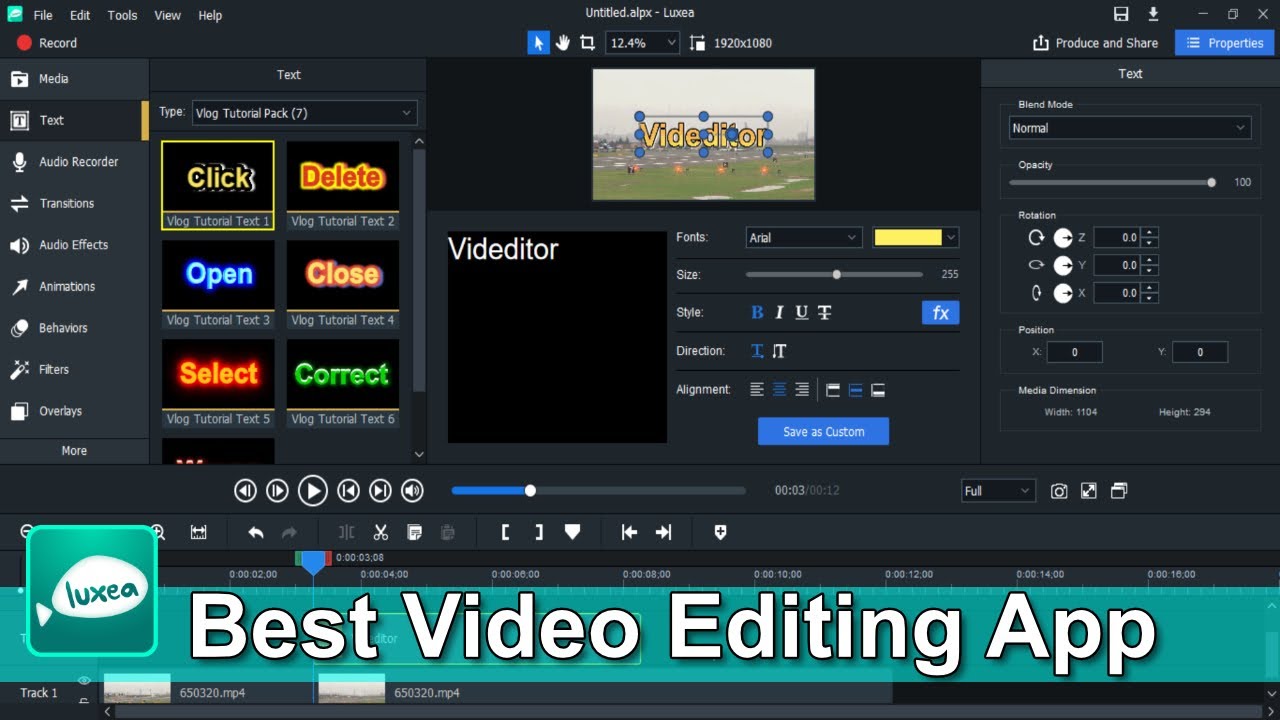Click the main Play button
This screenshot has height=720, width=1280.
tap(313, 491)
